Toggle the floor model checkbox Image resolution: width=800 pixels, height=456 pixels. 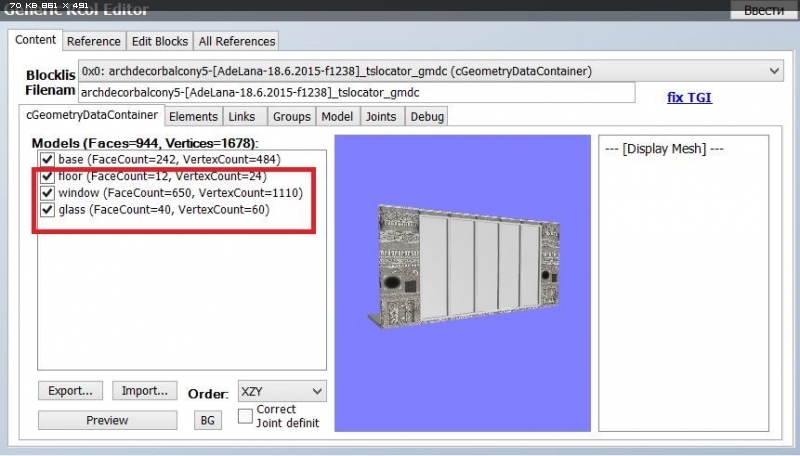pos(47,176)
